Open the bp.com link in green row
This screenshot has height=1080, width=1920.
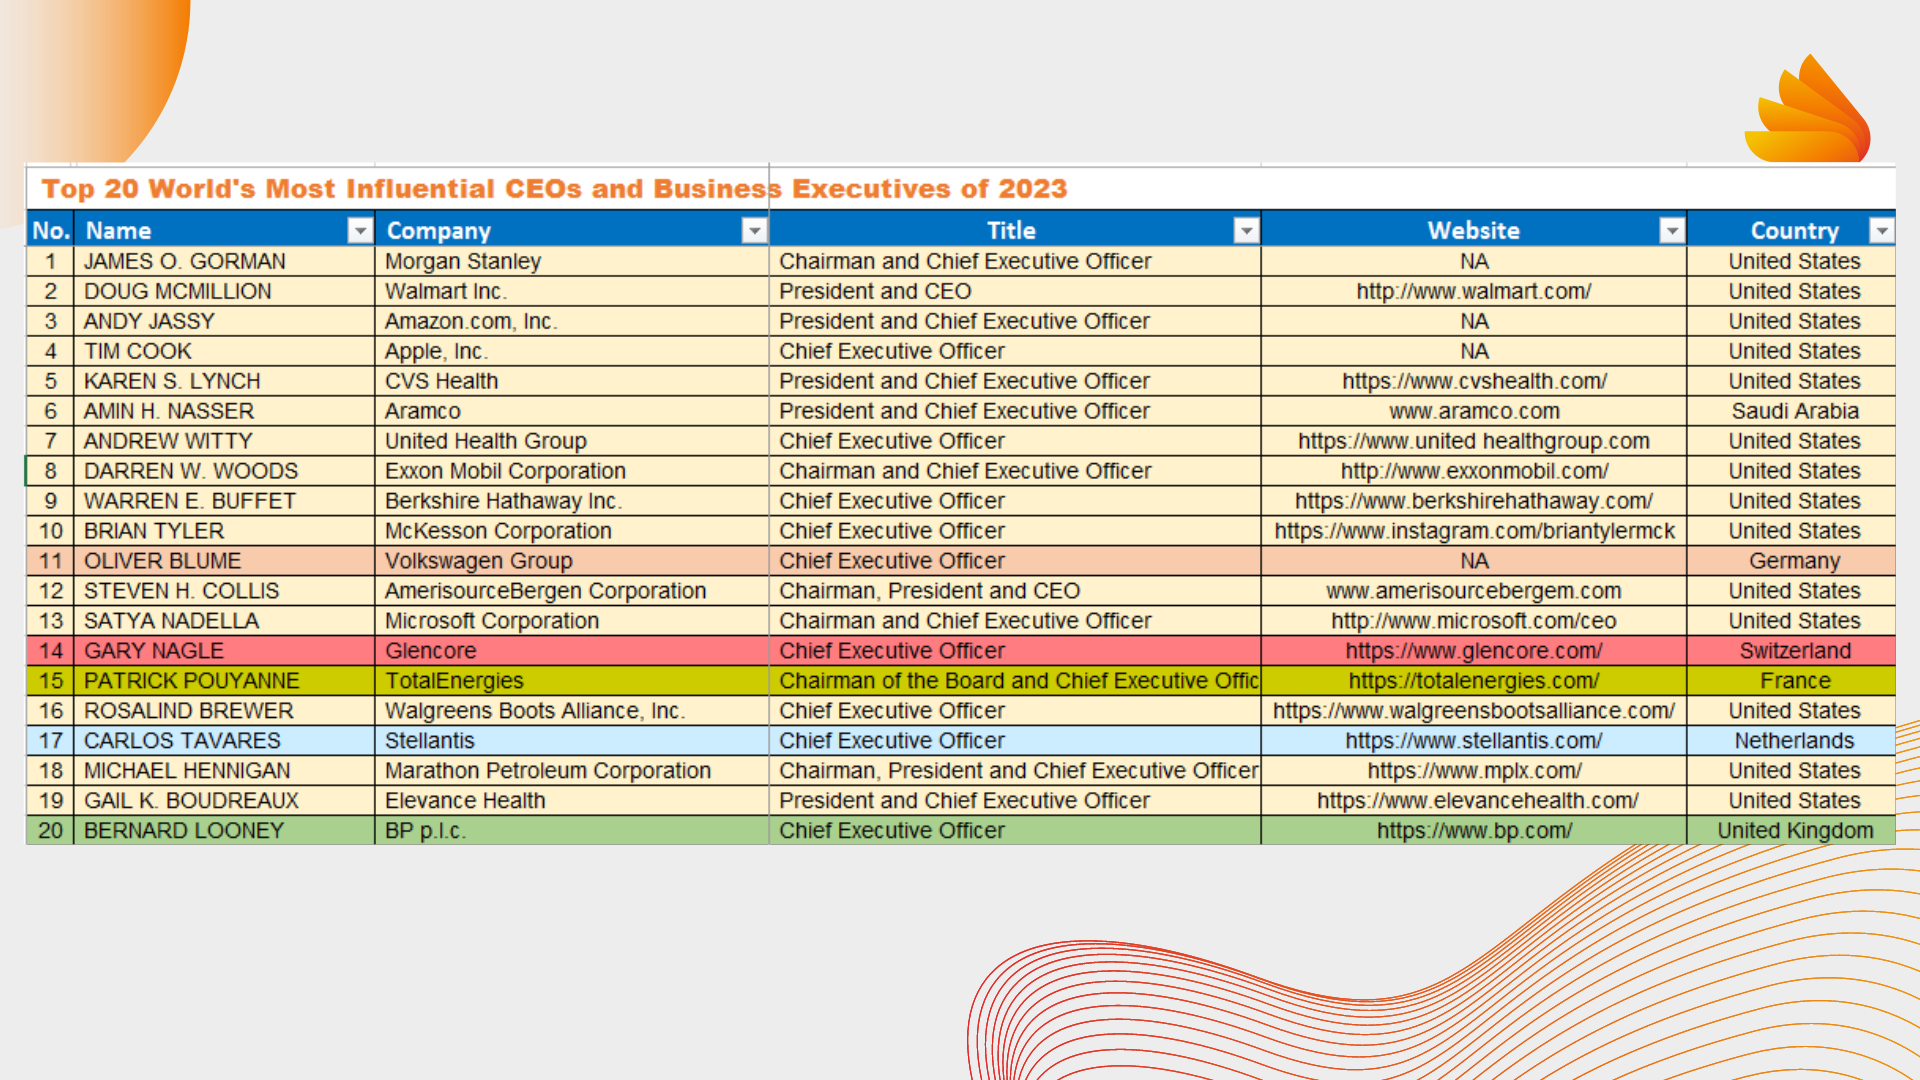(1473, 831)
